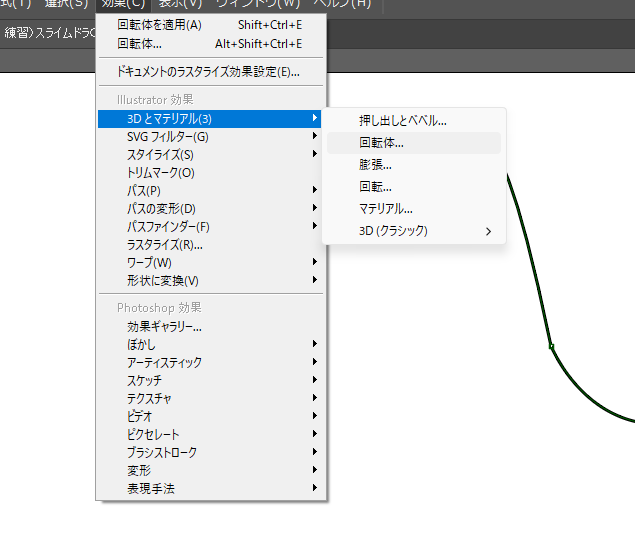The width and height of the screenshot is (635, 549).
Task: Expand the 3D (クラシック) submenu
Action: [x=393, y=231]
